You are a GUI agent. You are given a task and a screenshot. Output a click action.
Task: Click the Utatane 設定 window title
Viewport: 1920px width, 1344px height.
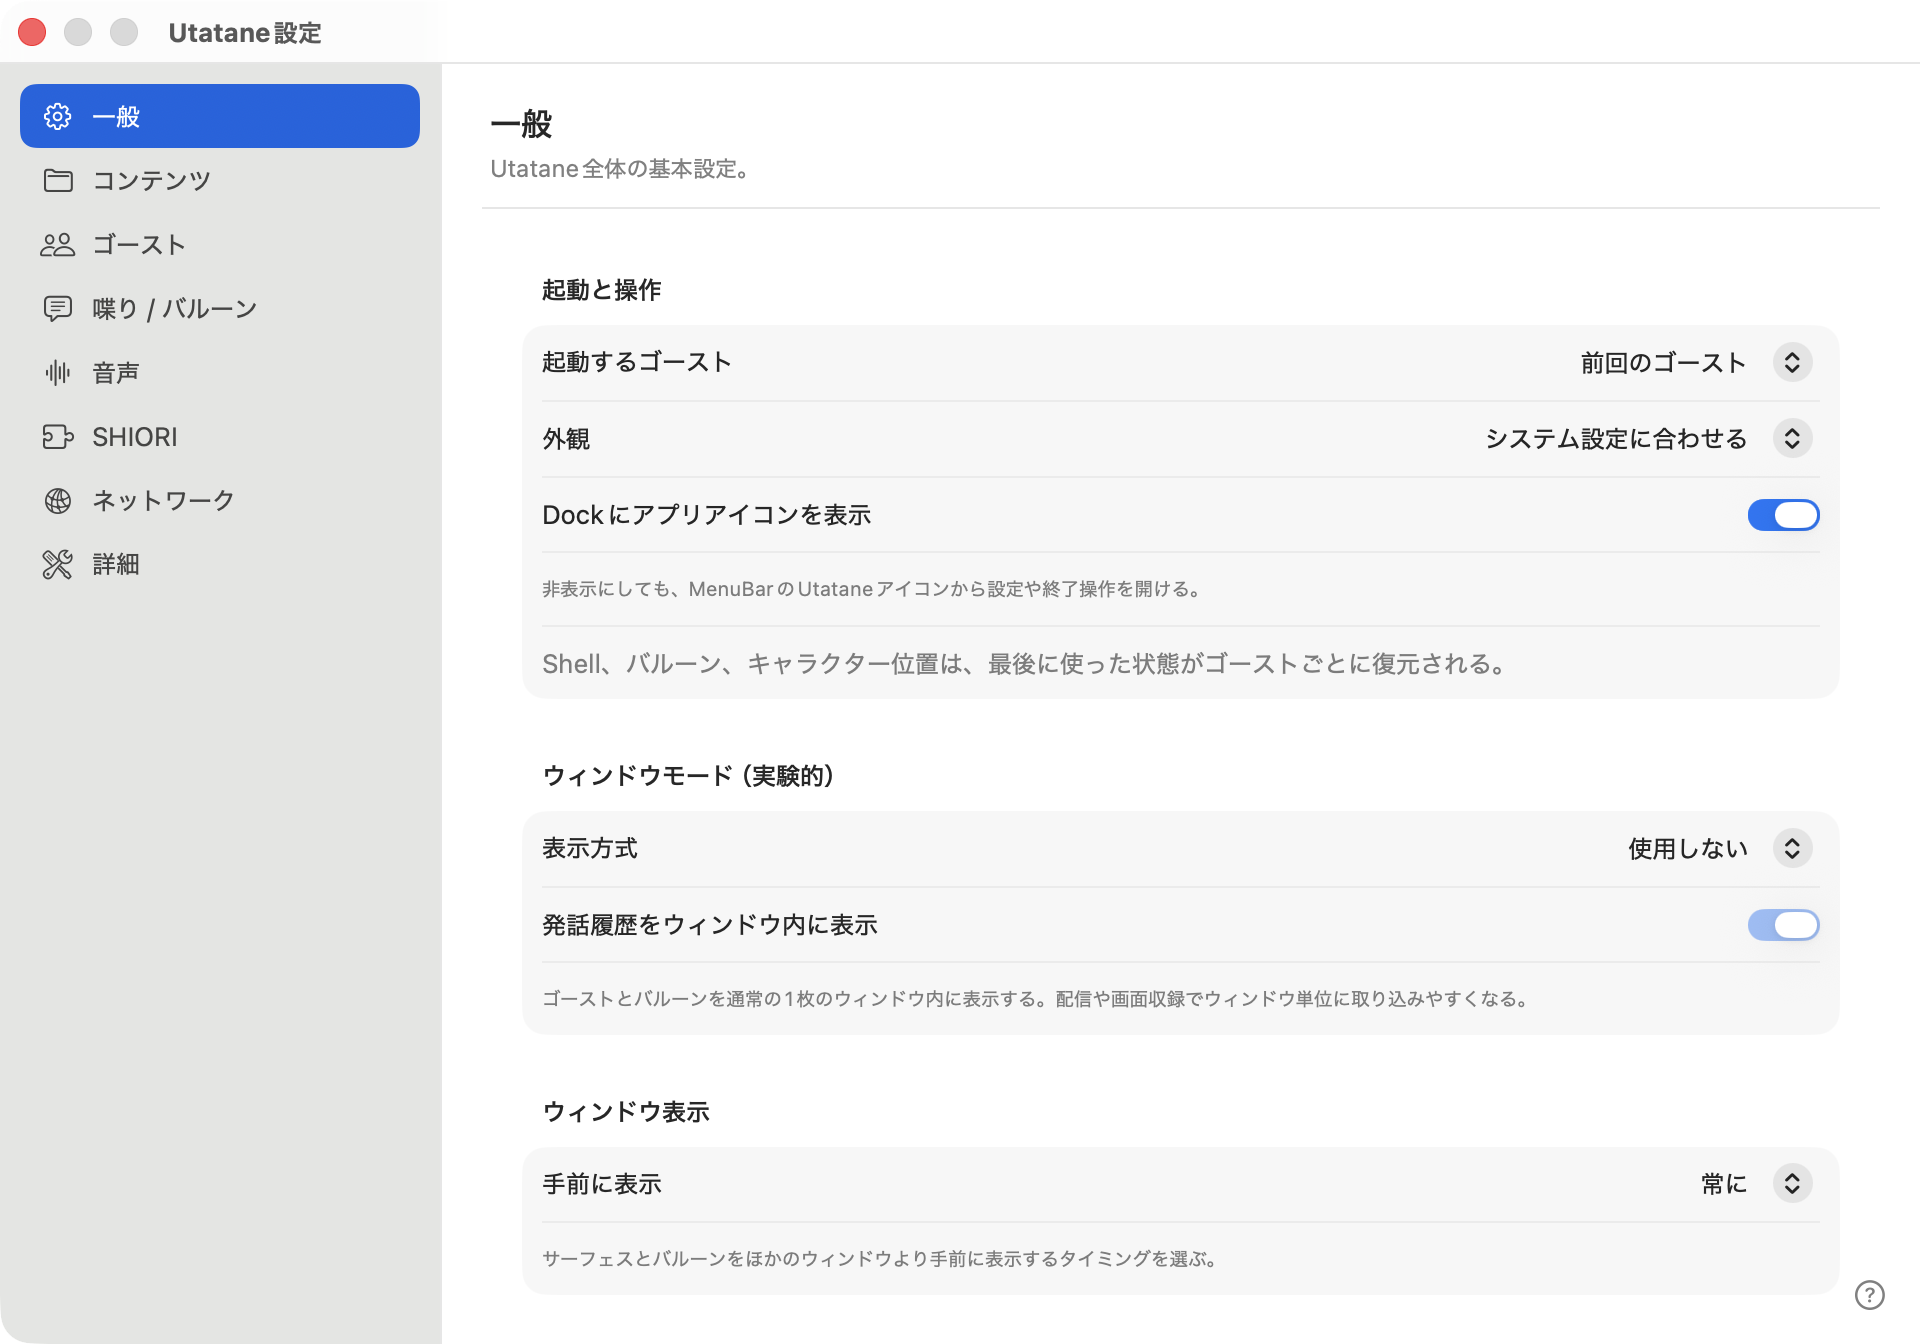point(245,33)
